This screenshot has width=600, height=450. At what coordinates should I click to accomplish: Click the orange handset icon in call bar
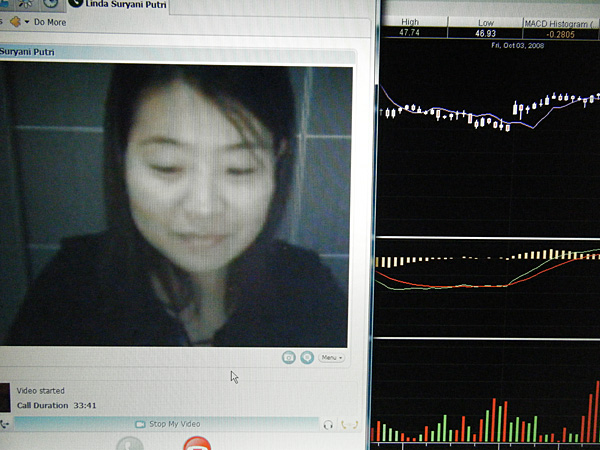[x=349, y=424]
